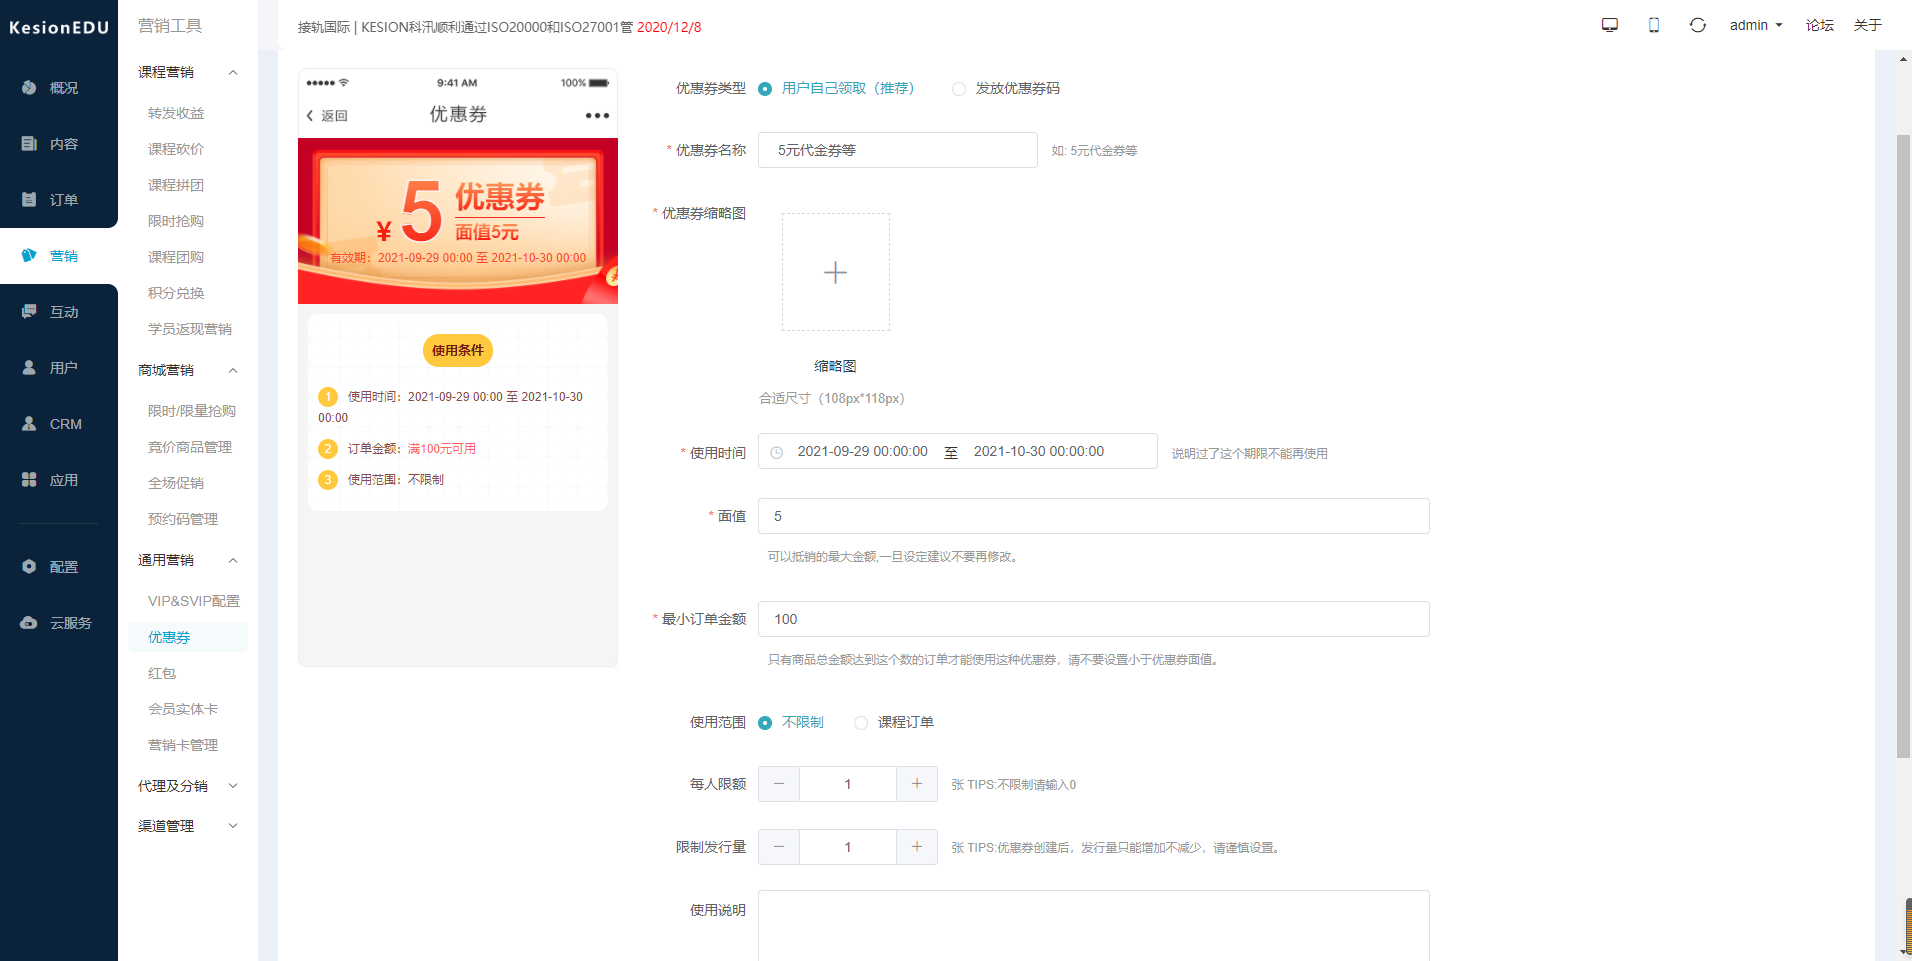Click the 优惠券名称 input field
This screenshot has width=1912, height=961.
coord(897,150)
